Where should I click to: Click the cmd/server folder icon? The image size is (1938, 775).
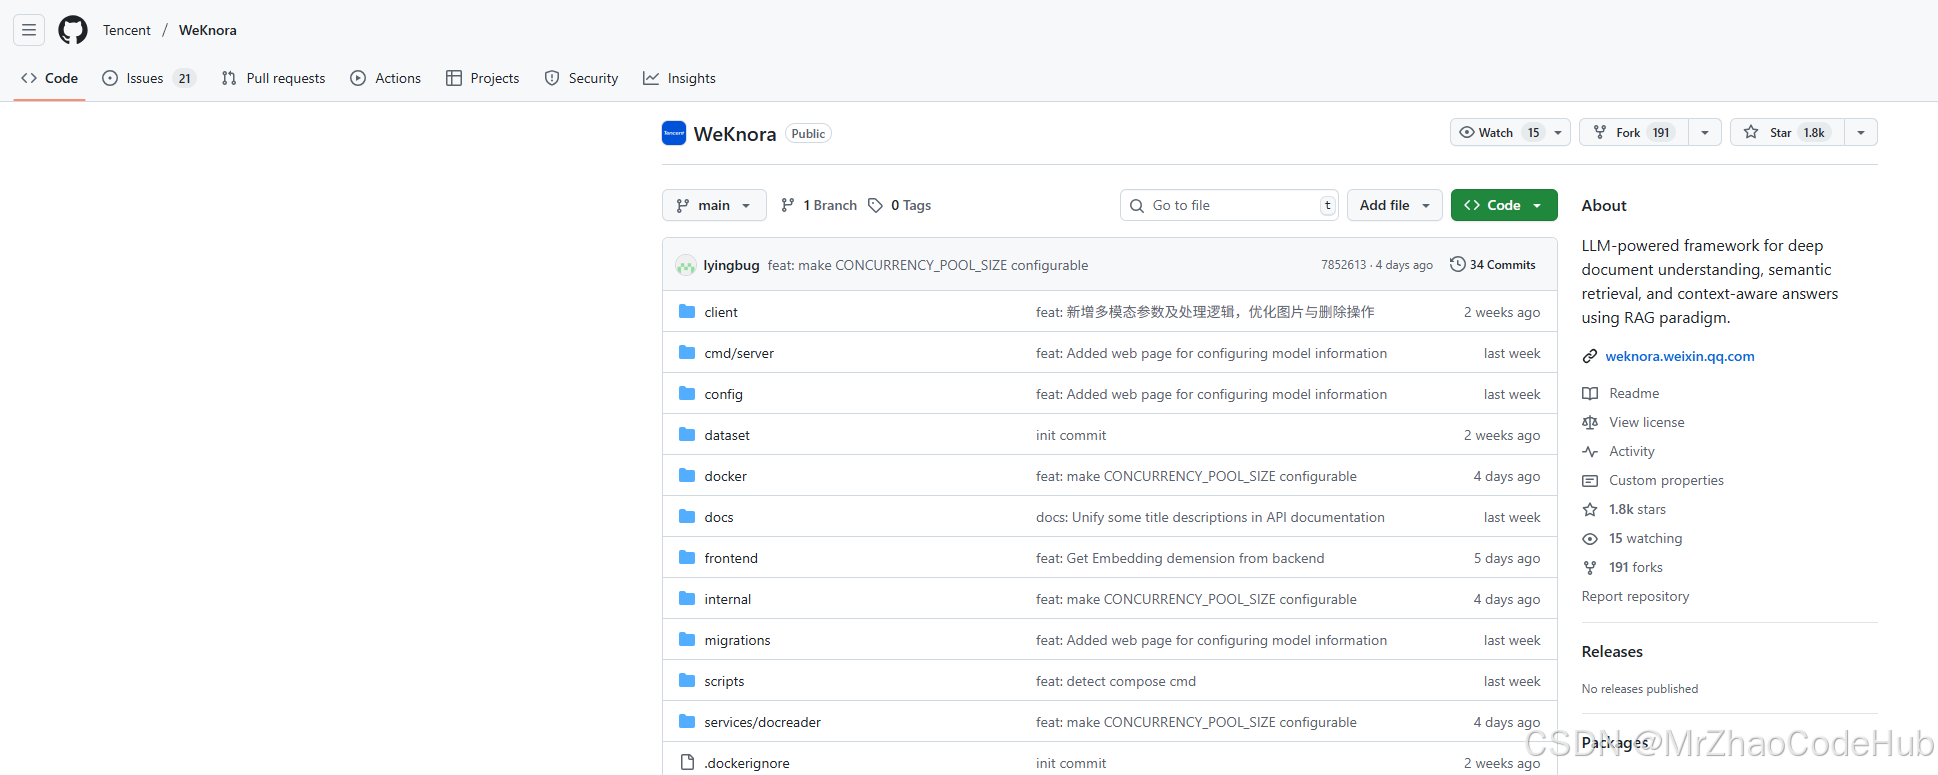coord(687,353)
